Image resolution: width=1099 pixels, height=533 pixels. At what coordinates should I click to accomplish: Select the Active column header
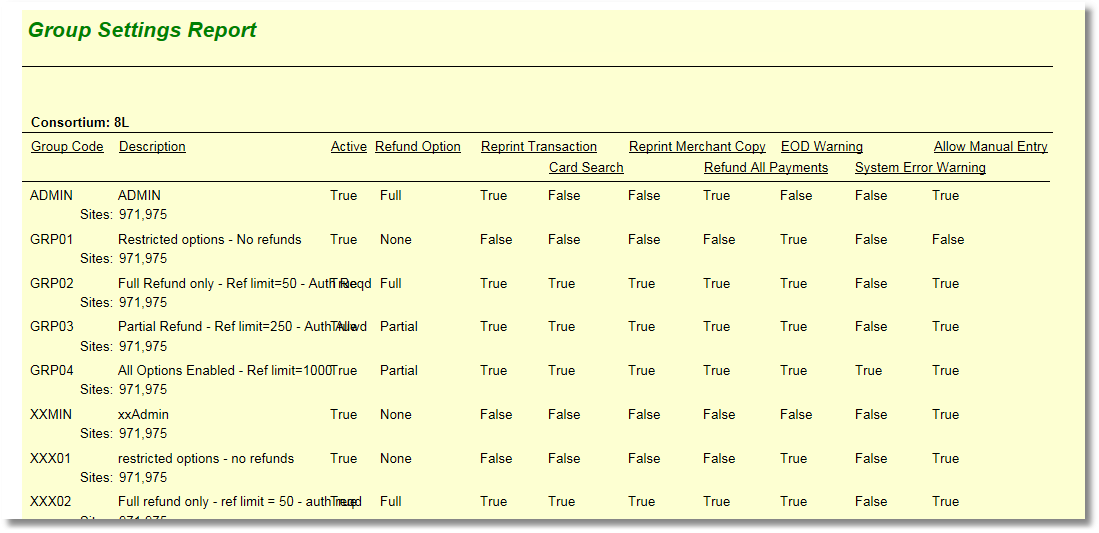coord(348,147)
